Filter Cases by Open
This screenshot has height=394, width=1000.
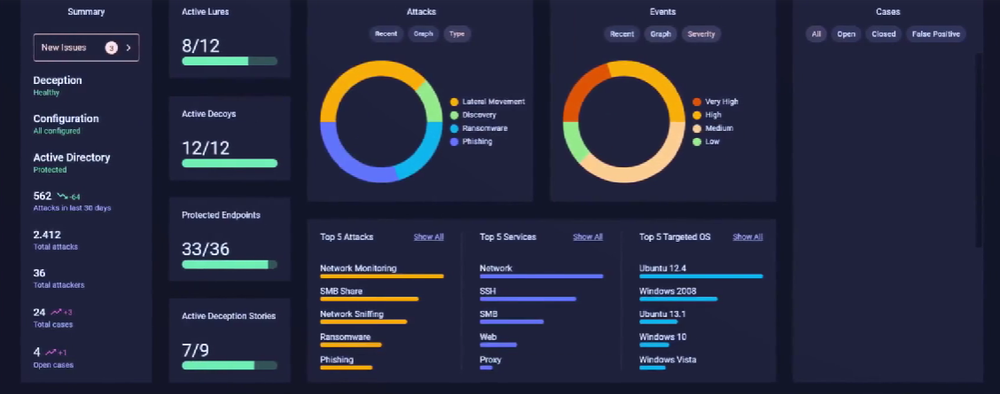click(x=846, y=34)
